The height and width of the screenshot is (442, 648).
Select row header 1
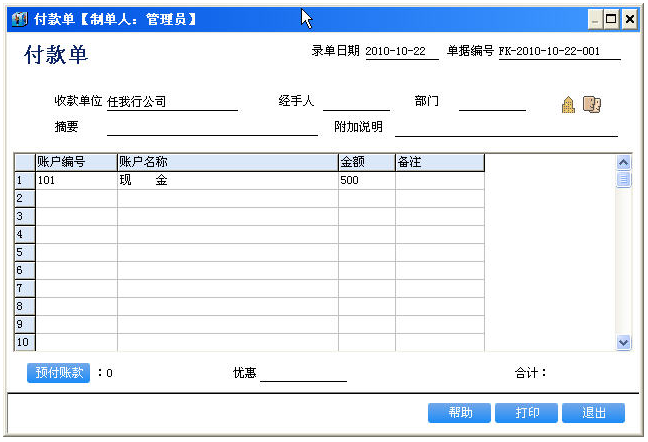[x=25, y=181]
